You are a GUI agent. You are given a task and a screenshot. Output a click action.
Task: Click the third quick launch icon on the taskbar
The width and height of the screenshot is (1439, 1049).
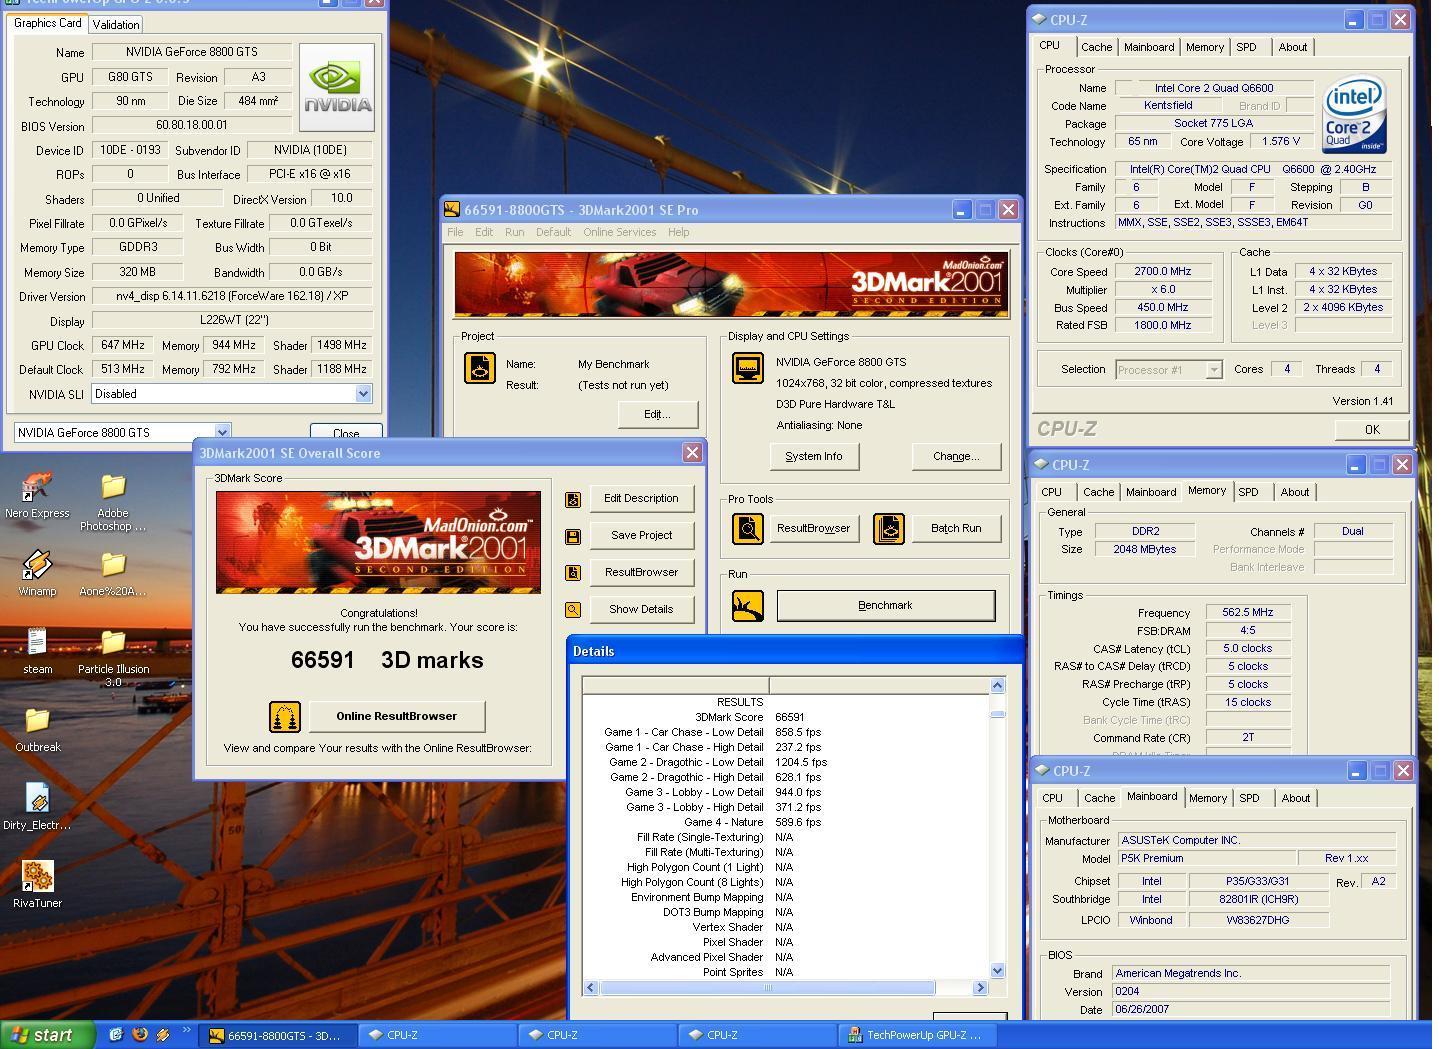pyautogui.click(x=163, y=1035)
